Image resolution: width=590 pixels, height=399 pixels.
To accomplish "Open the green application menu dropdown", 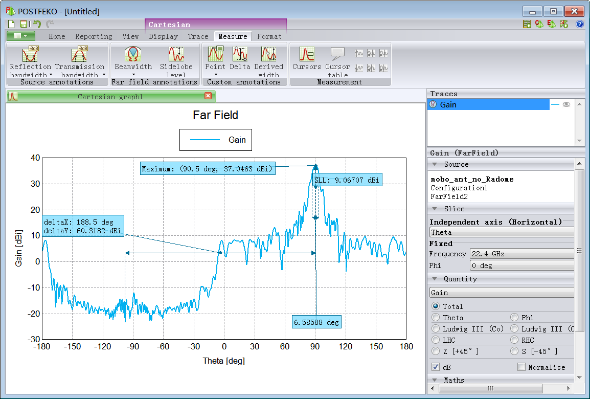I will [21, 36].
